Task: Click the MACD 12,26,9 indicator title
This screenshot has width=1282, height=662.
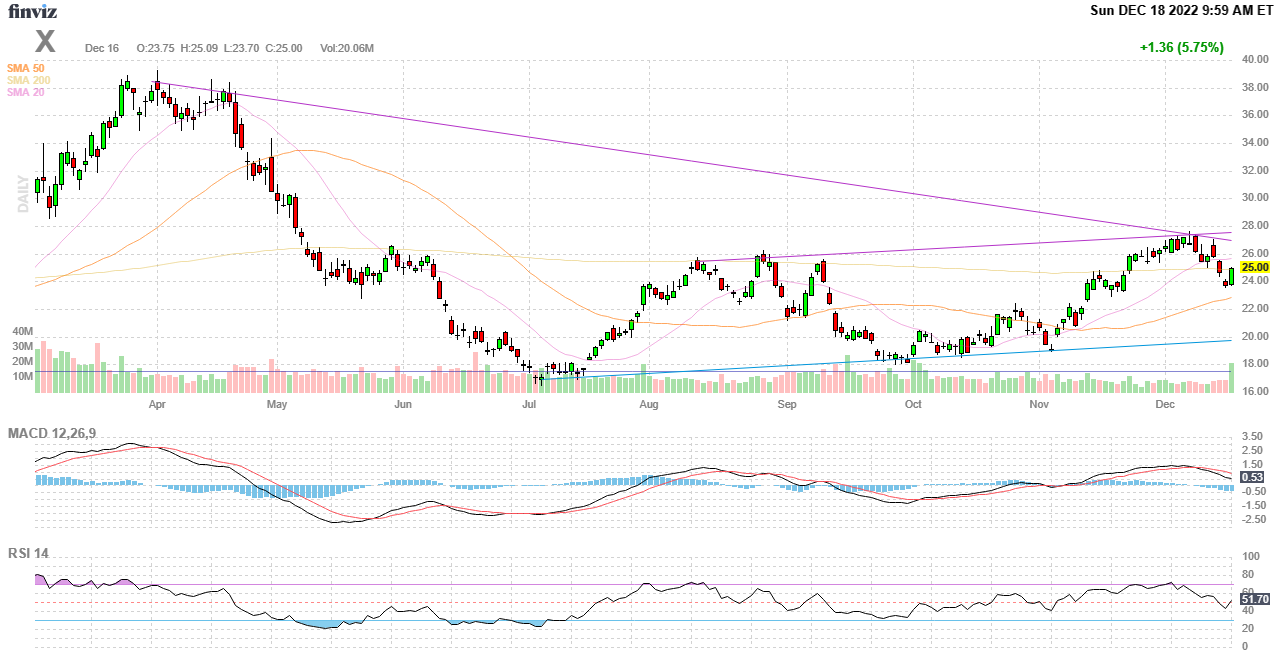Action: (x=51, y=434)
